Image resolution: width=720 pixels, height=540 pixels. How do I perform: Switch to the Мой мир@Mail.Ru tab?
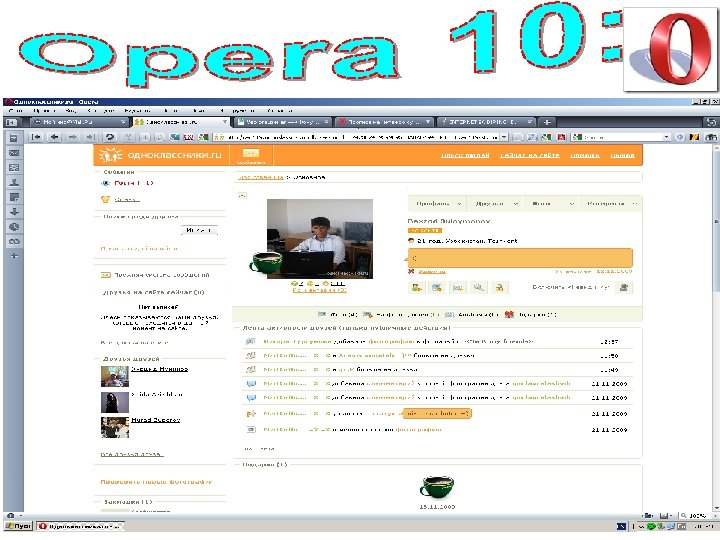(x=79, y=122)
